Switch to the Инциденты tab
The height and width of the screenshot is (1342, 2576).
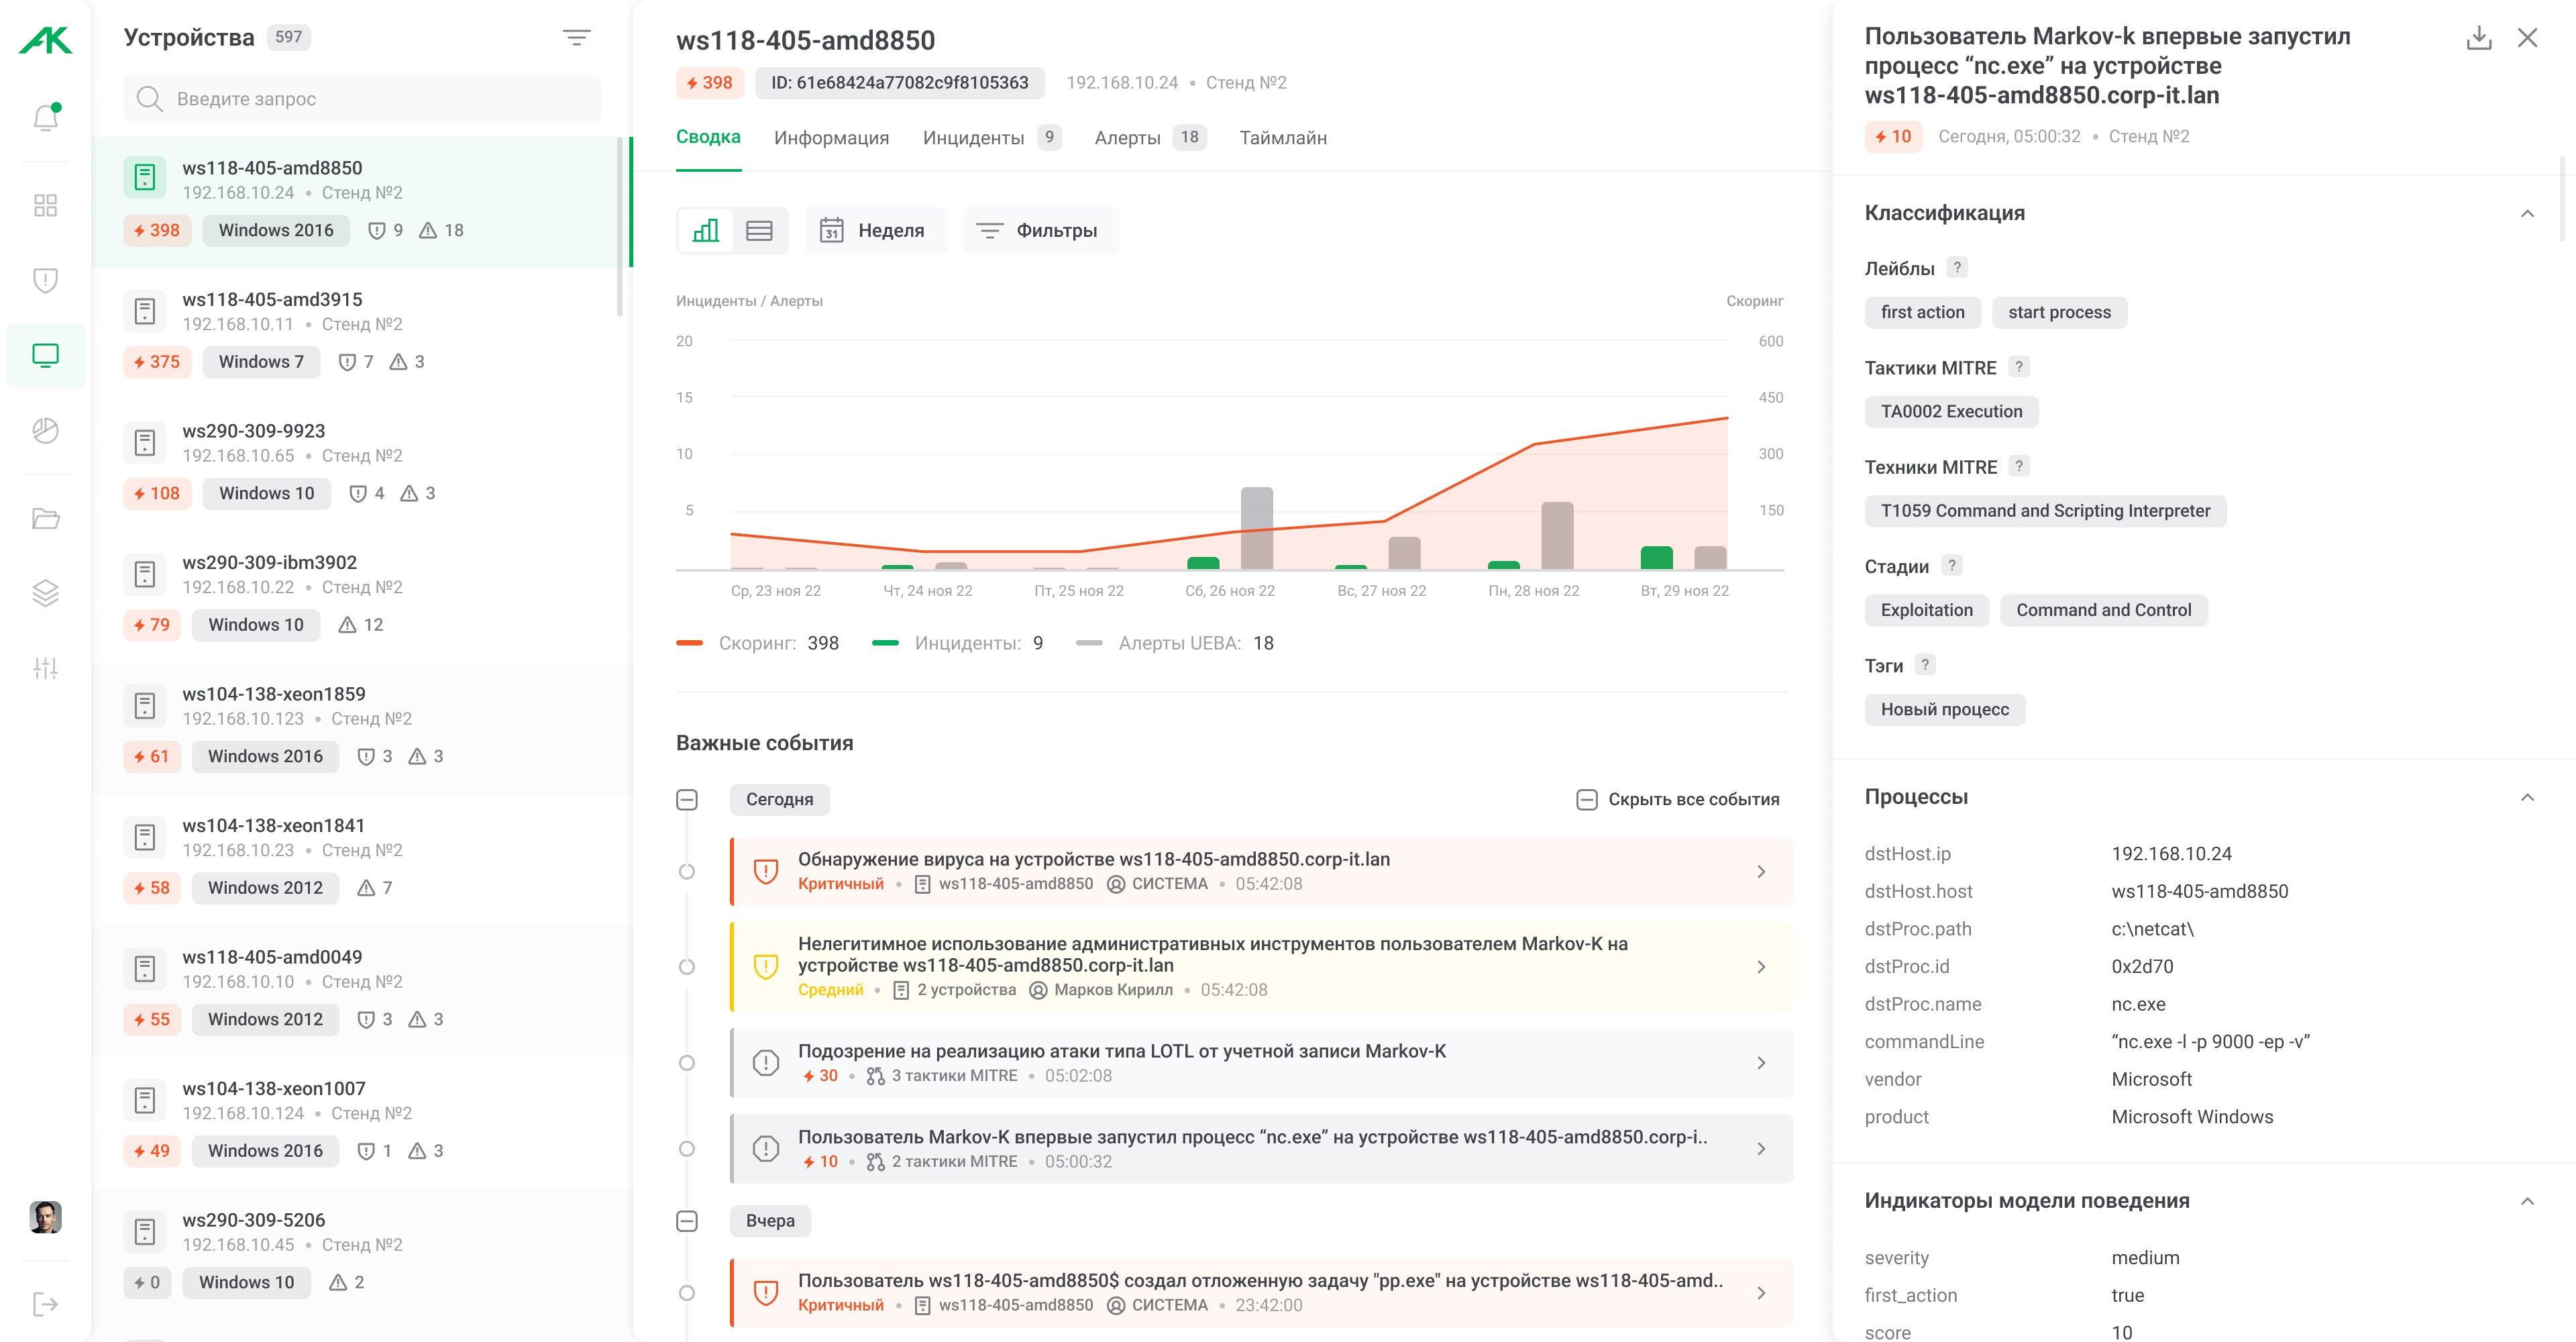(x=973, y=138)
